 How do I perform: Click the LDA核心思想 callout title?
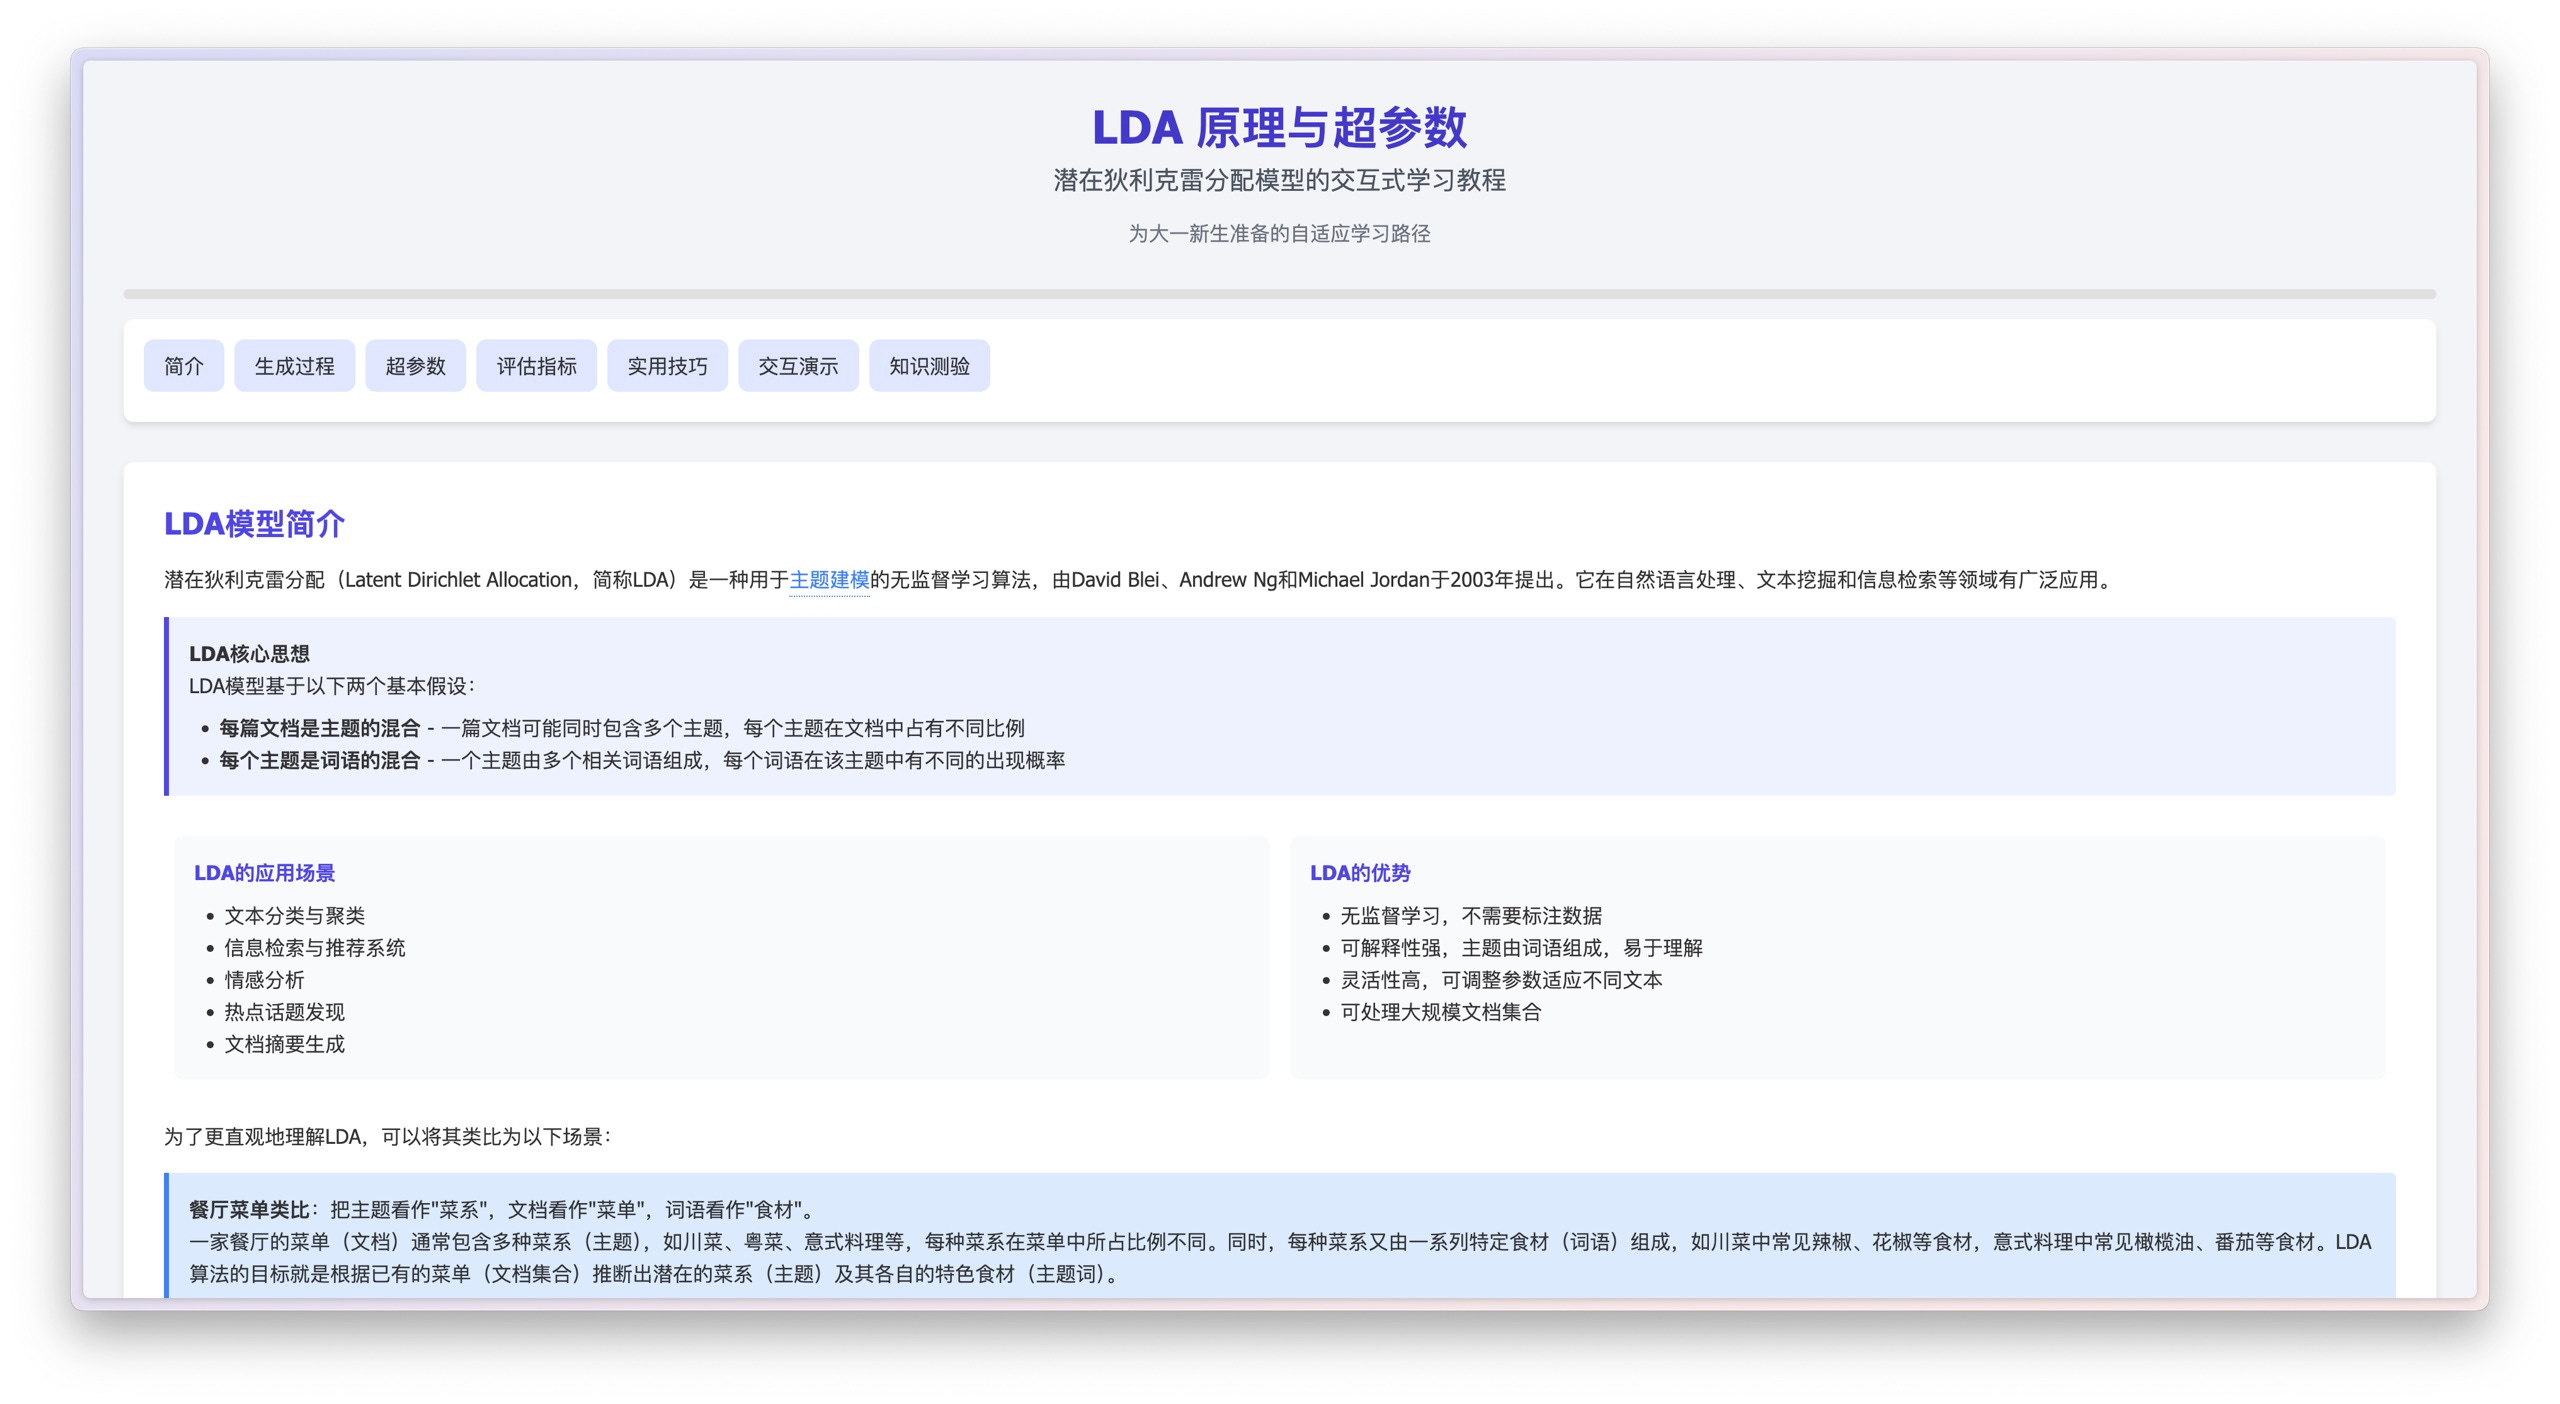[249, 654]
